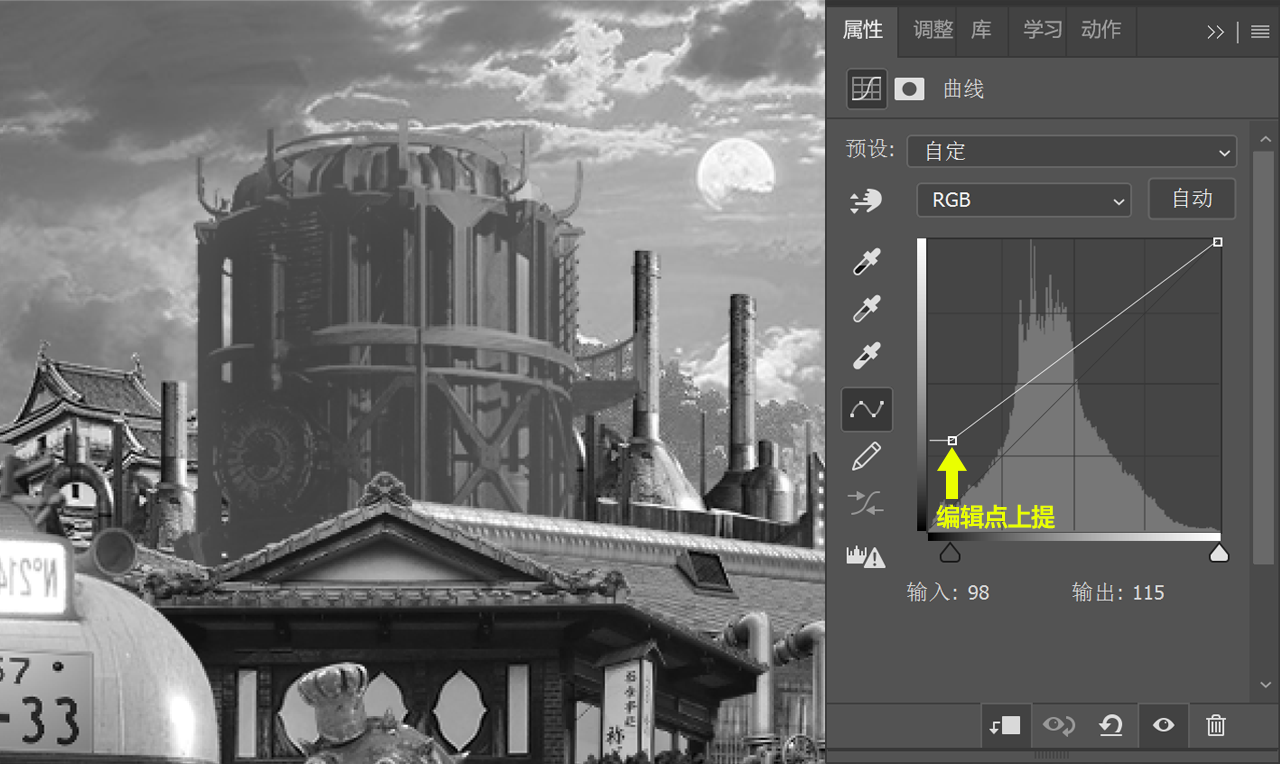The image size is (1280, 764).
Task: Select the Curves adjustment icon
Action: [866, 89]
